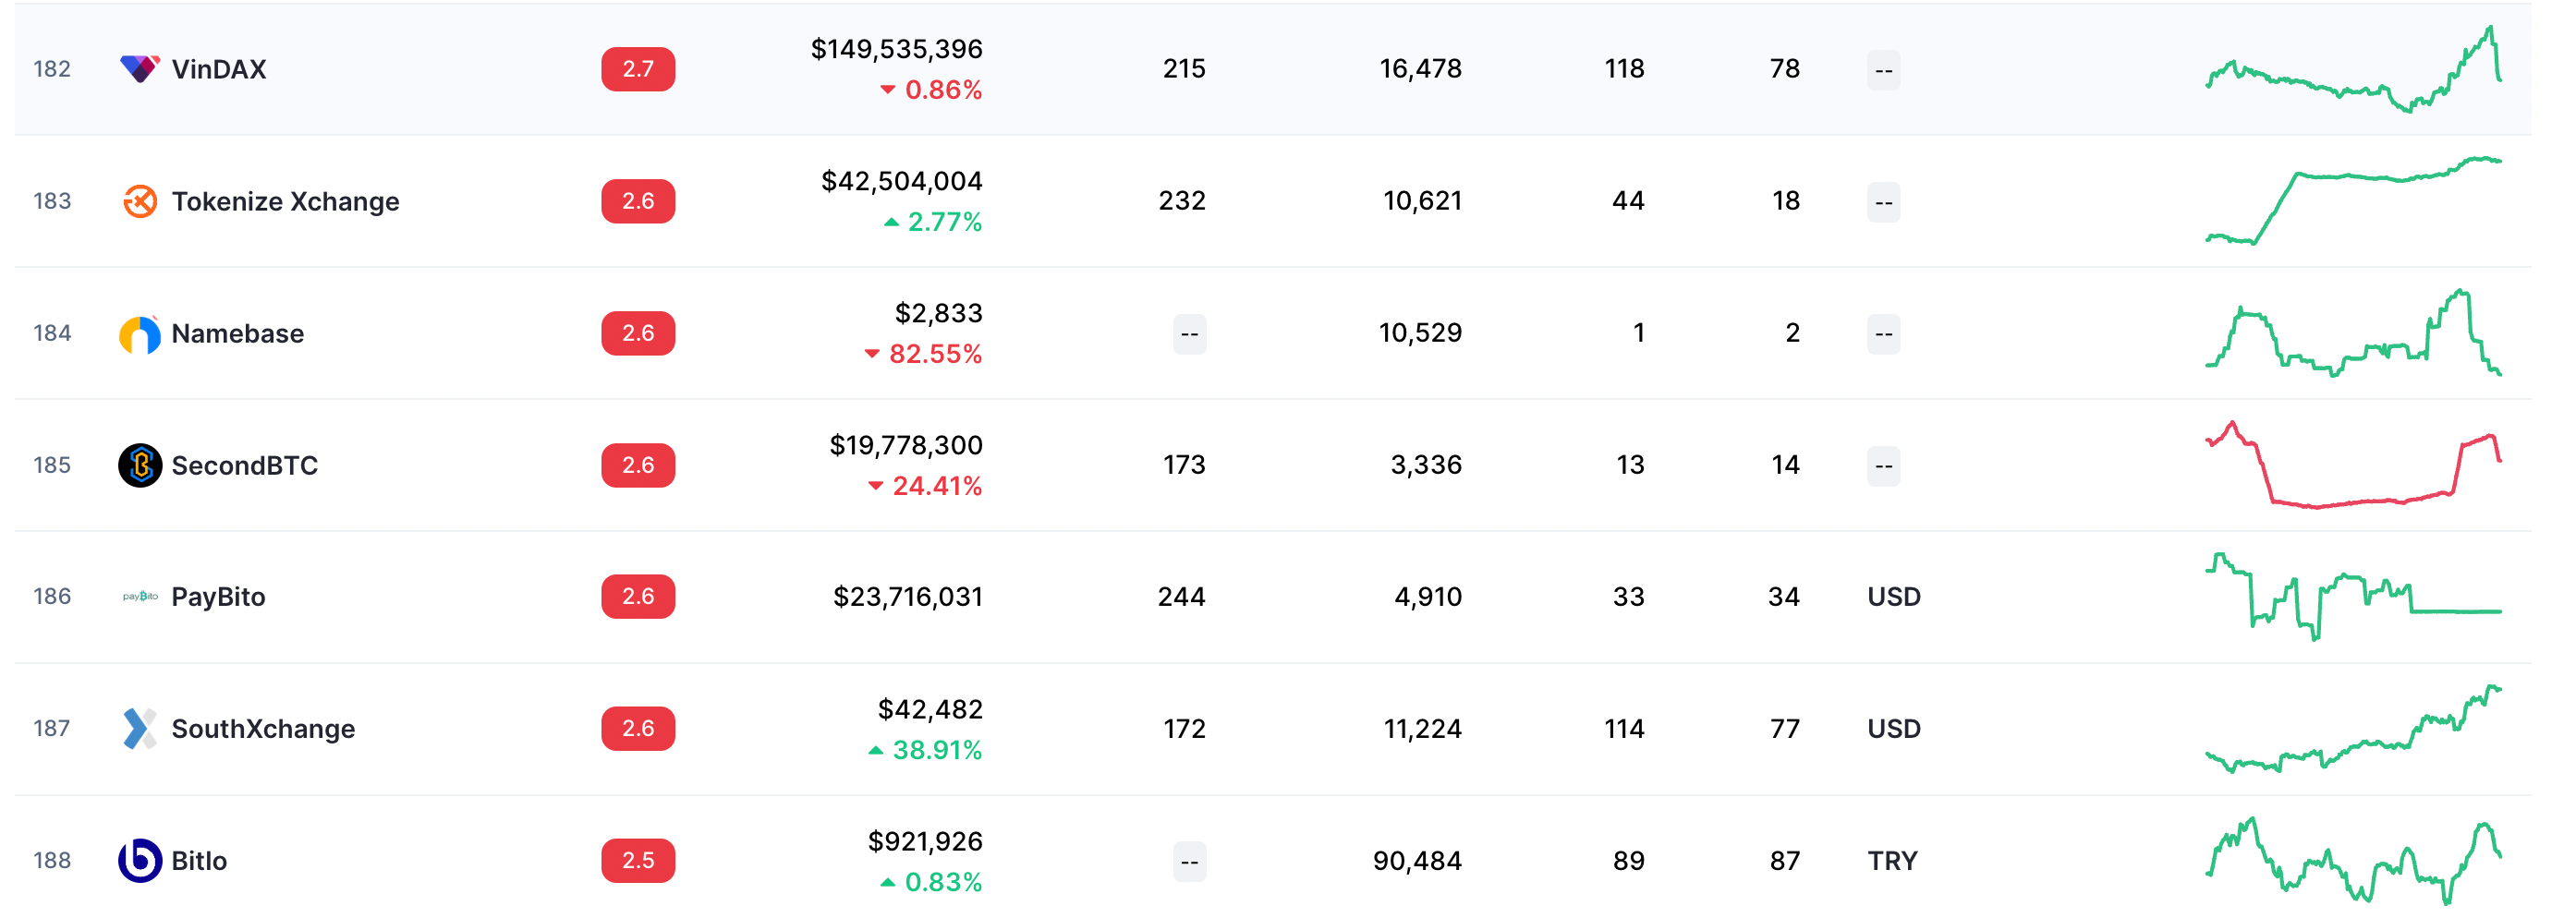
Task: View PayBito volume sparkline chart
Action: [2354, 597]
